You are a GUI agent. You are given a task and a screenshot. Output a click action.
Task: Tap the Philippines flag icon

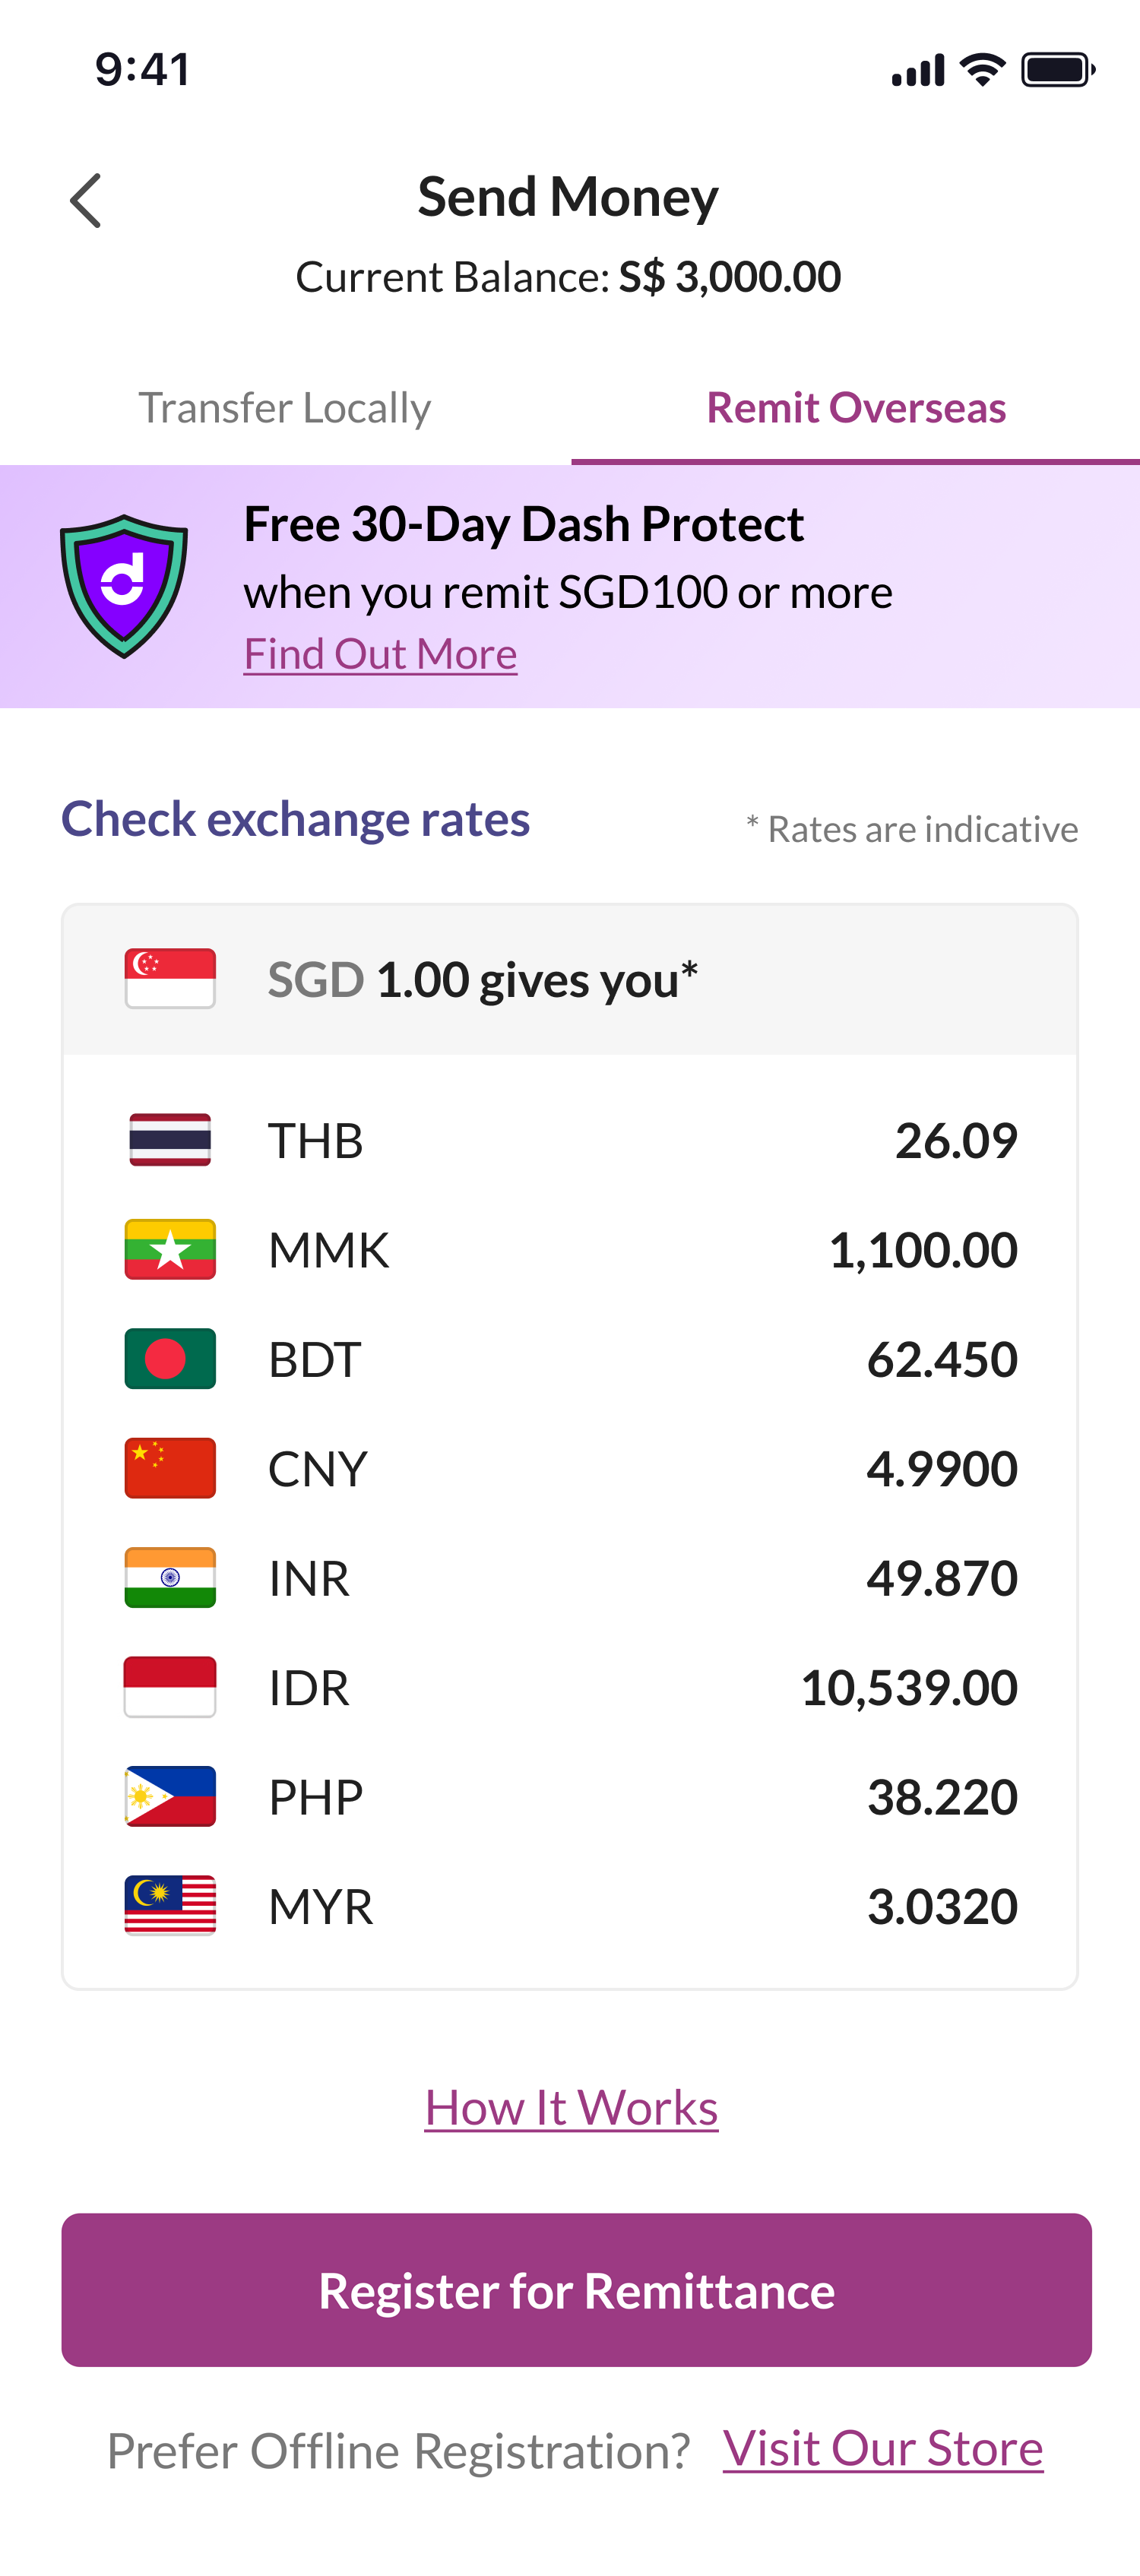click(170, 1796)
